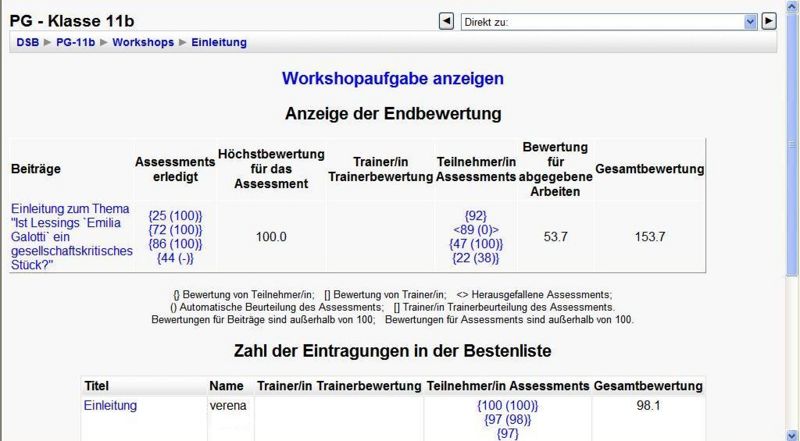The image size is (800, 441).
Task: View completed assessment {72 (100)}
Action: pos(175,230)
